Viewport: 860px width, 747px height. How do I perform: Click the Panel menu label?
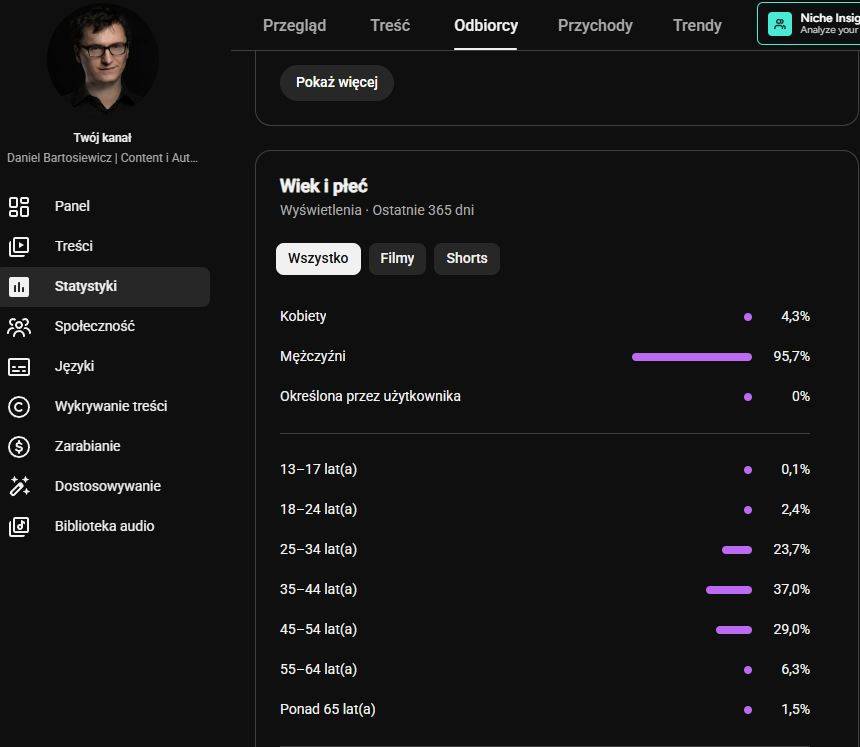click(72, 206)
